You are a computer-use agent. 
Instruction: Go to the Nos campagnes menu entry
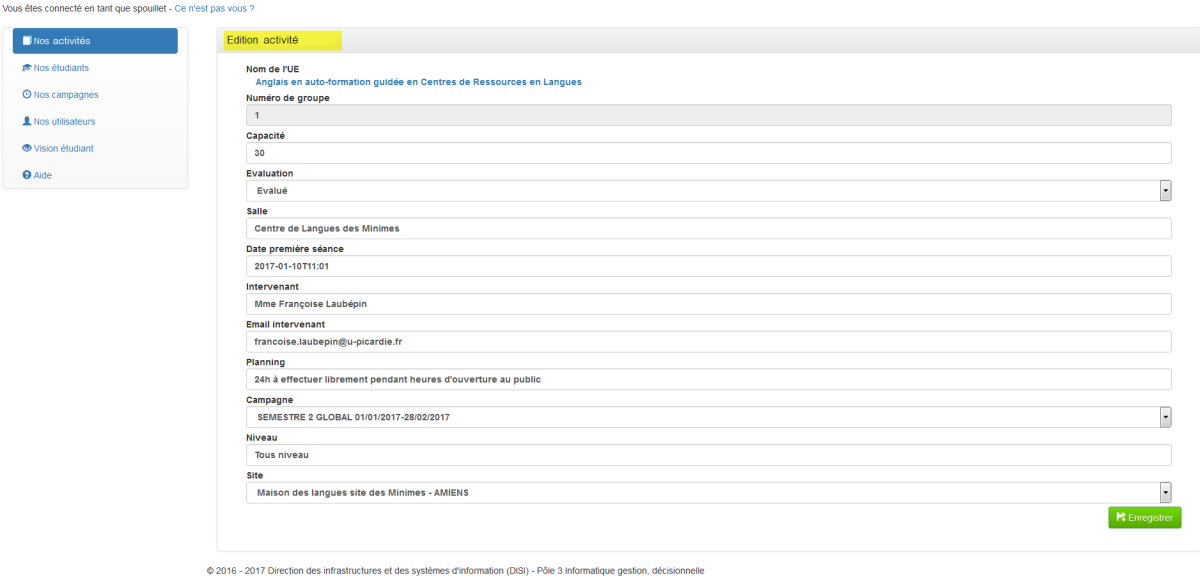tap(66, 95)
